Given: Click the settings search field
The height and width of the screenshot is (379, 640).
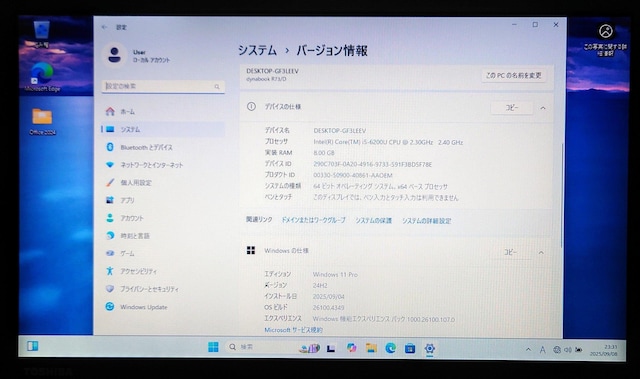Looking at the screenshot, I should (163, 86).
